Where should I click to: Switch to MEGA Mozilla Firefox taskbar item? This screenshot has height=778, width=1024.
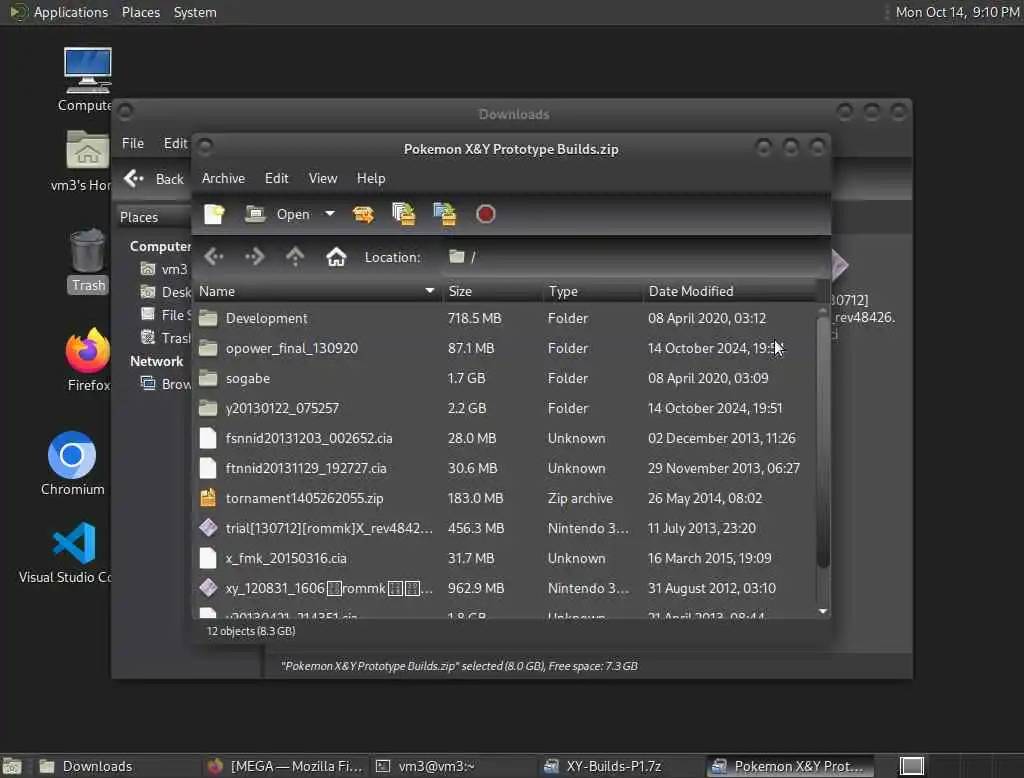coord(285,766)
